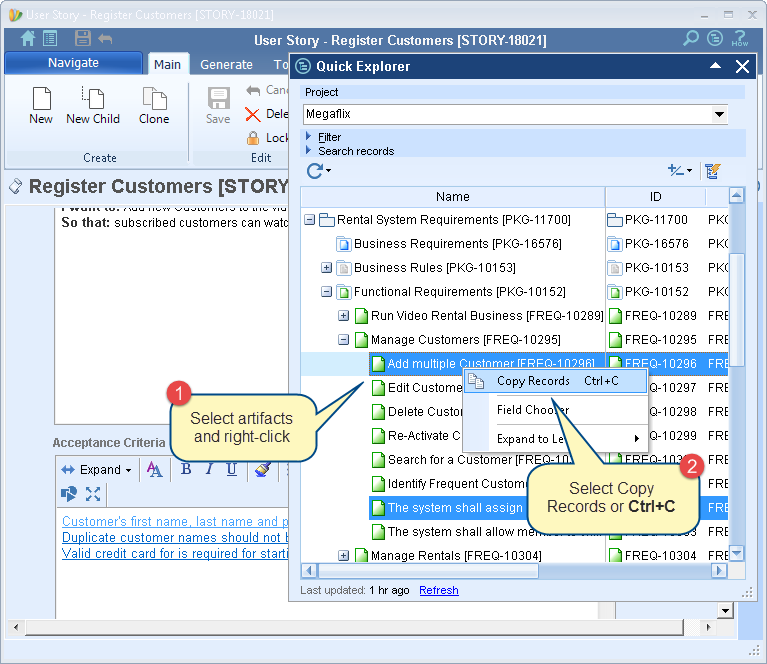Expand Manage Rentals tree node
This screenshot has height=664, width=767.
344,555
